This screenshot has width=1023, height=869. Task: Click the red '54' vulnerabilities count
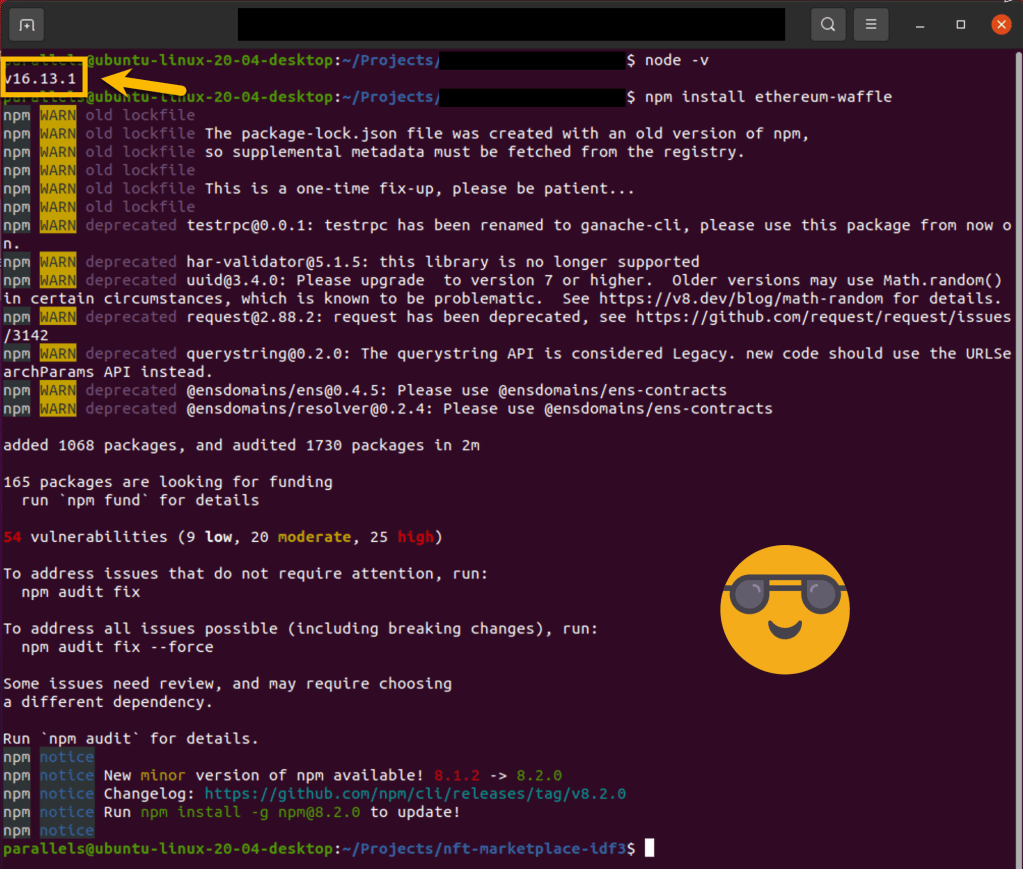pos(12,537)
